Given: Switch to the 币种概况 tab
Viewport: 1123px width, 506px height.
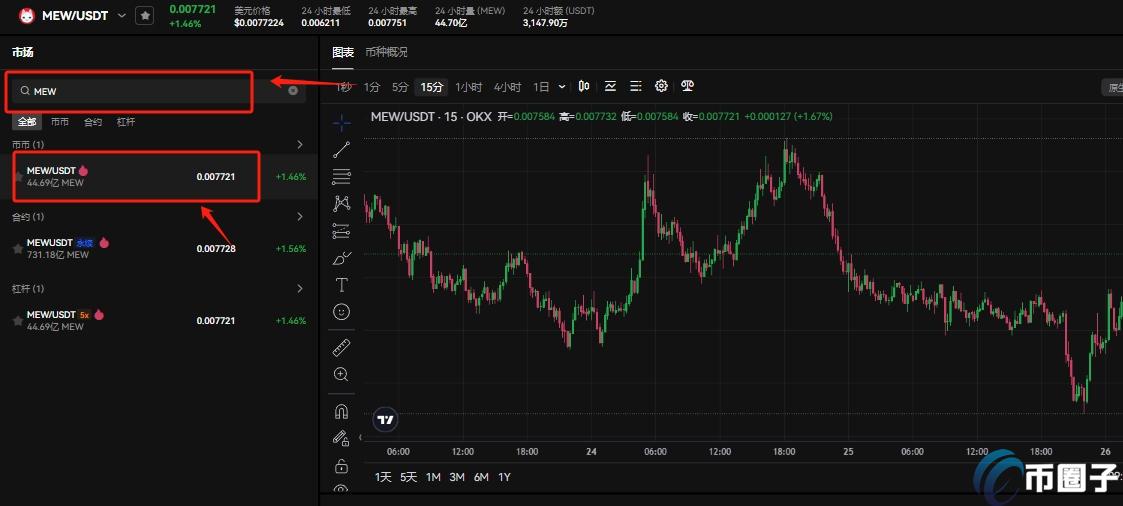Looking at the screenshot, I should tap(386, 52).
